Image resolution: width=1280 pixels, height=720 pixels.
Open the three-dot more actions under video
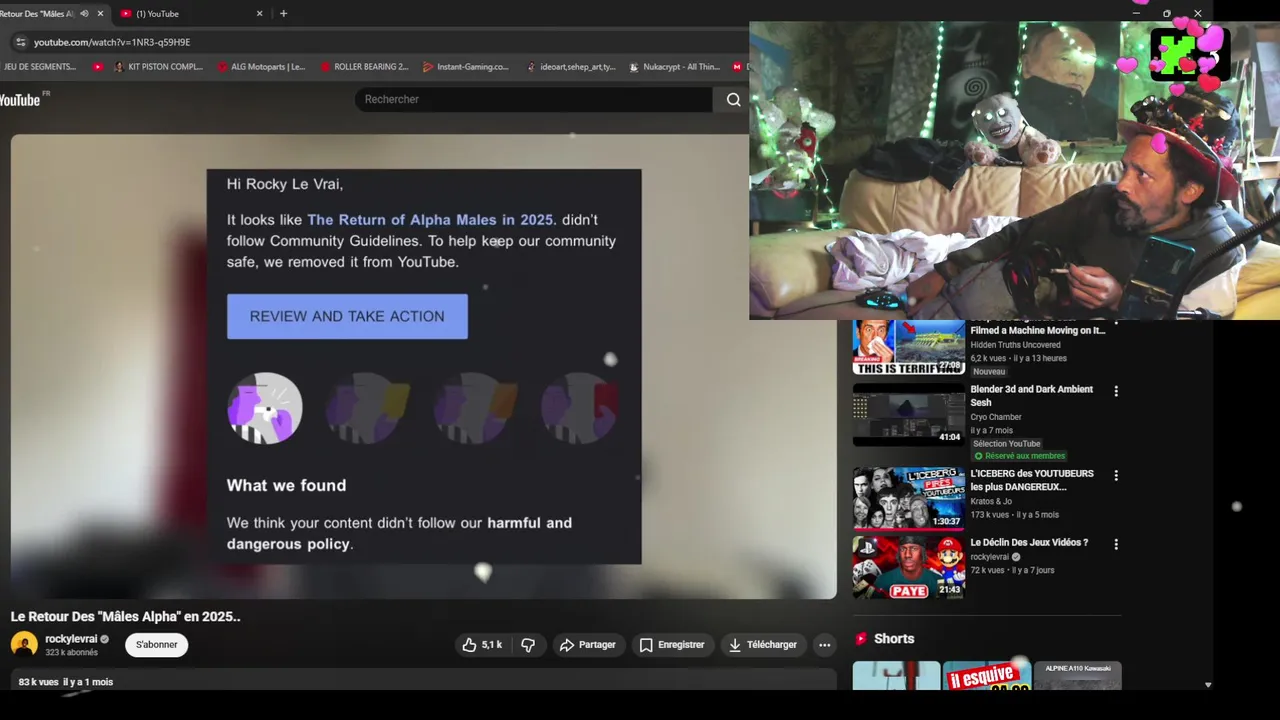(x=824, y=645)
